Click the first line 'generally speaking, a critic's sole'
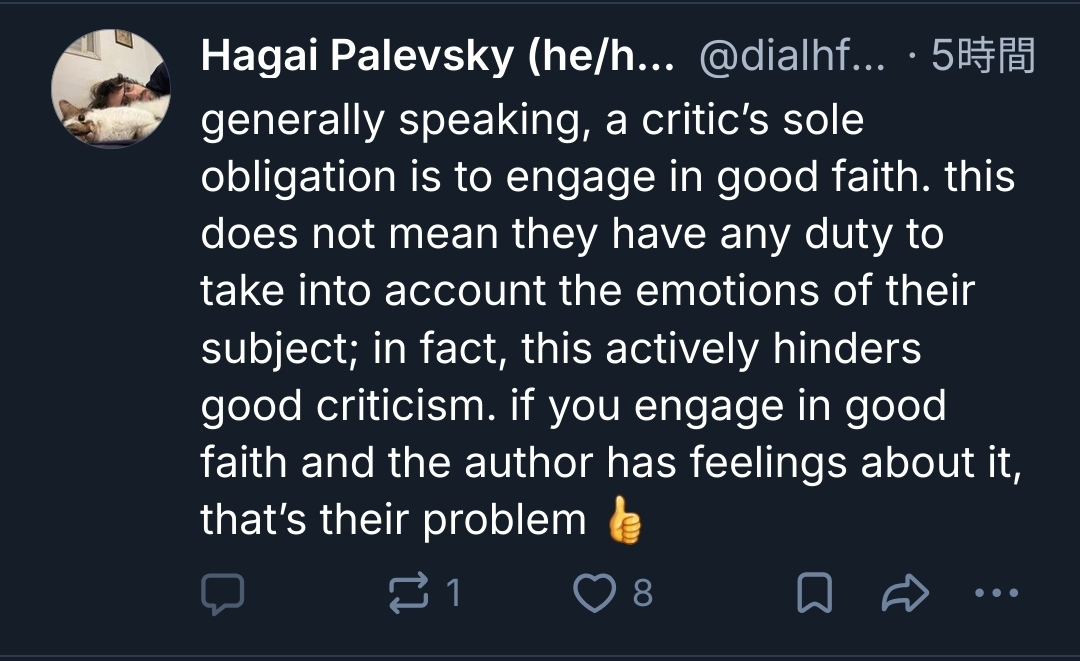 532,121
